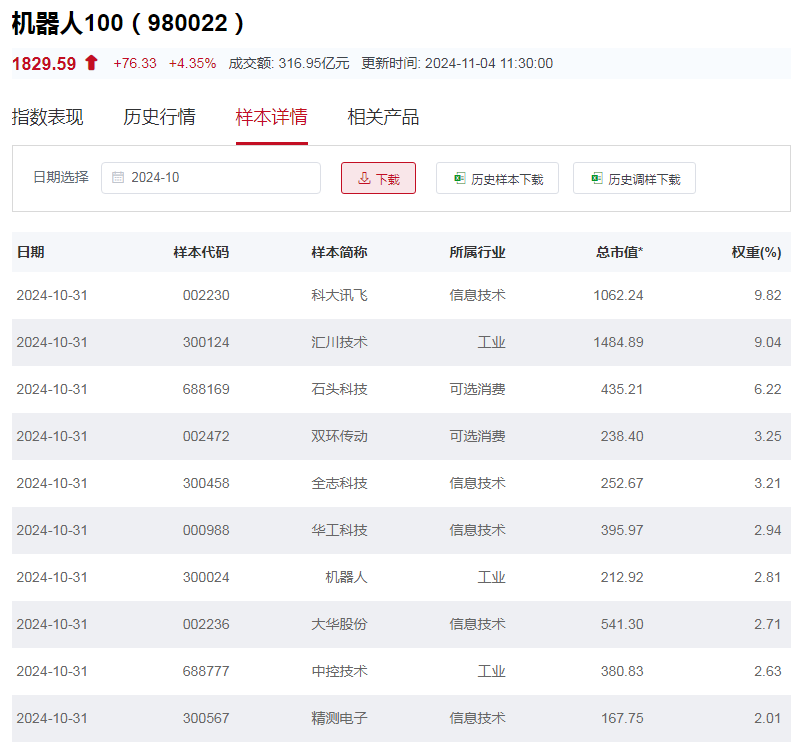Image resolution: width=797 pixels, height=747 pixels.
Task: Click the 历史样本下载 button
Action: [x=498, y=178]
